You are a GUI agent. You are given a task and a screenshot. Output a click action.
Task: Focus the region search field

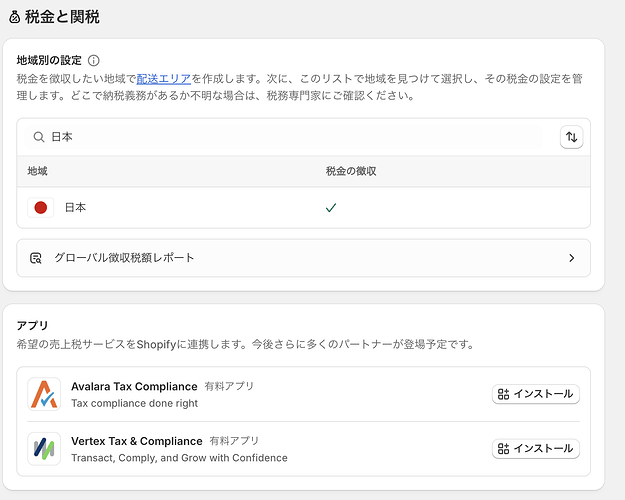coord(290,137)
